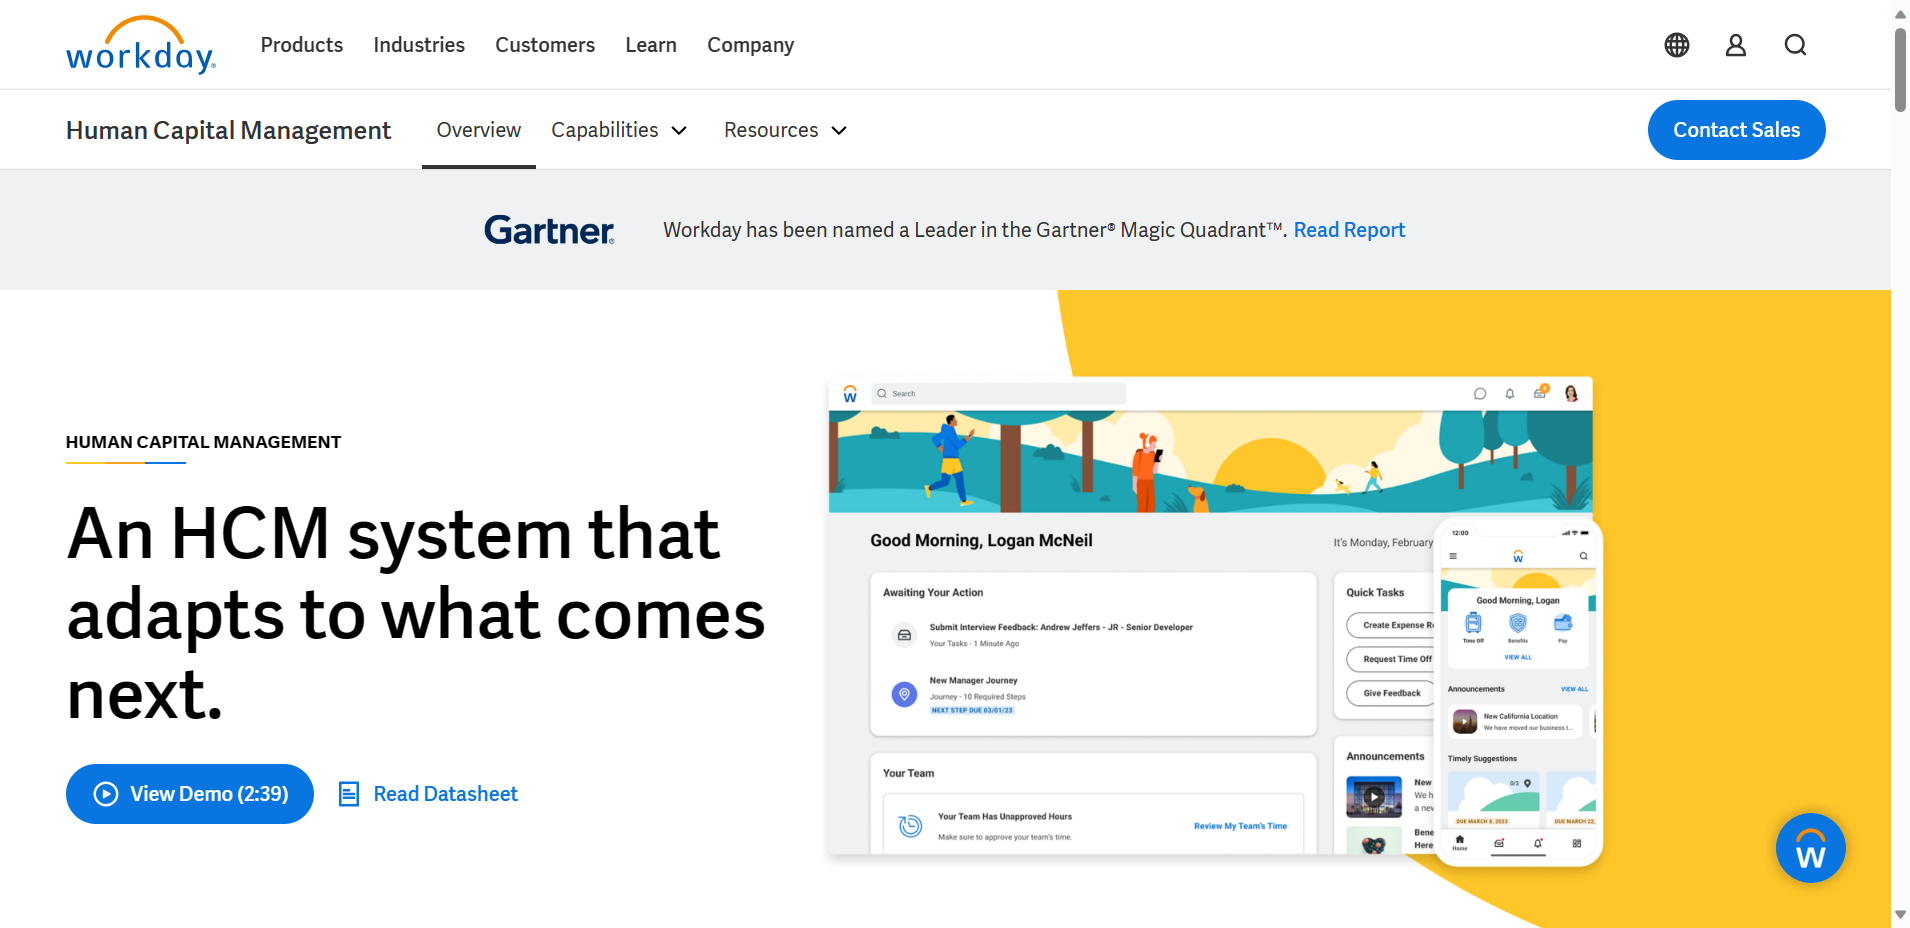The width and height of the screenshot is (1910, 928).
Task: Click the scrollbar up arrow
Action: coord(1900,14)
